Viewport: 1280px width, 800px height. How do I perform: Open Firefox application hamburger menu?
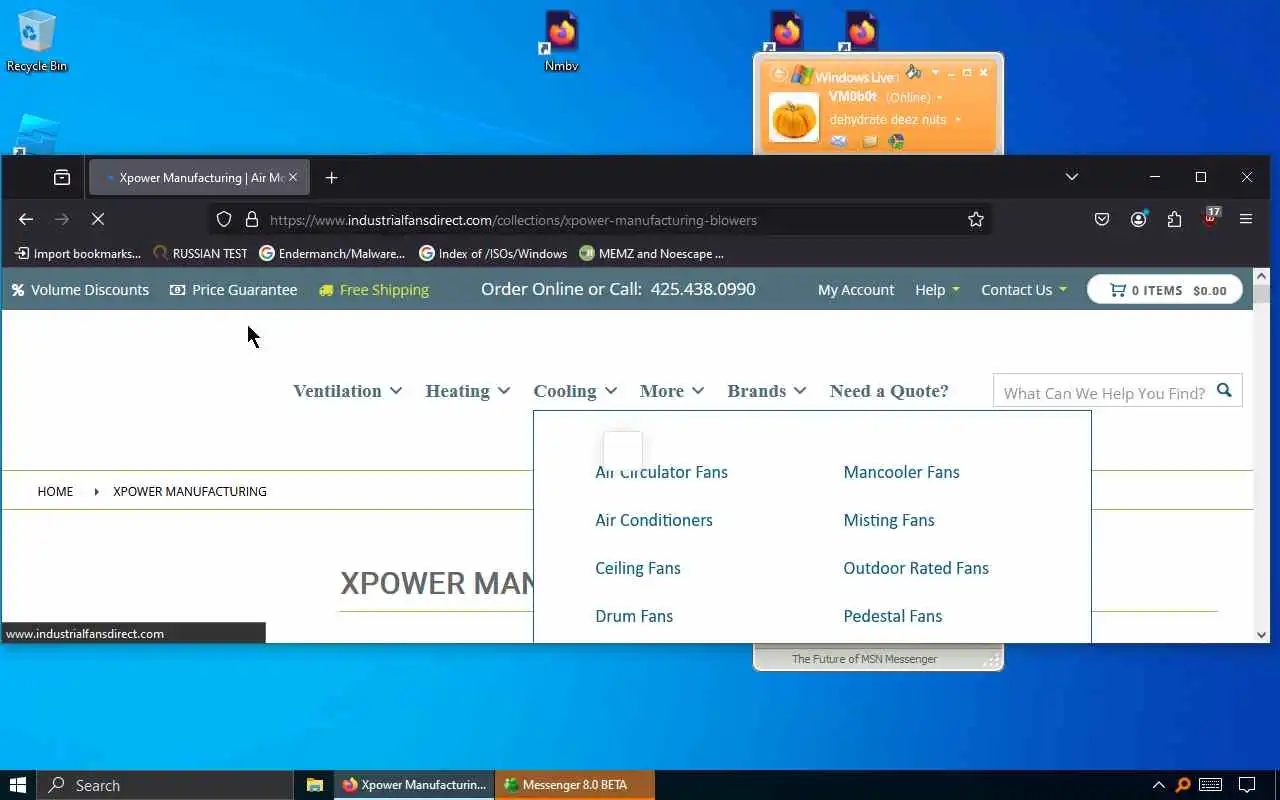point(1246,220)
